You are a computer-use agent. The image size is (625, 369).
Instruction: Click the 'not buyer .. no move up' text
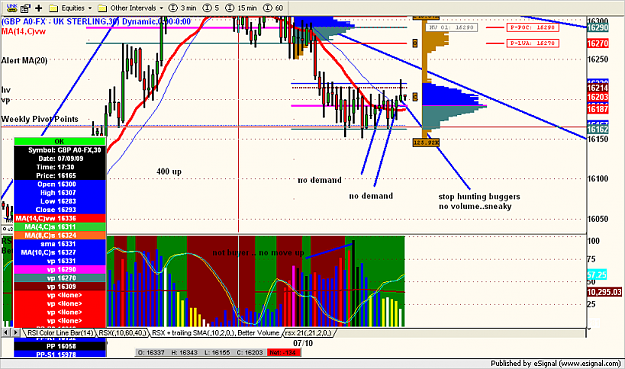click(x=258, y=253)
